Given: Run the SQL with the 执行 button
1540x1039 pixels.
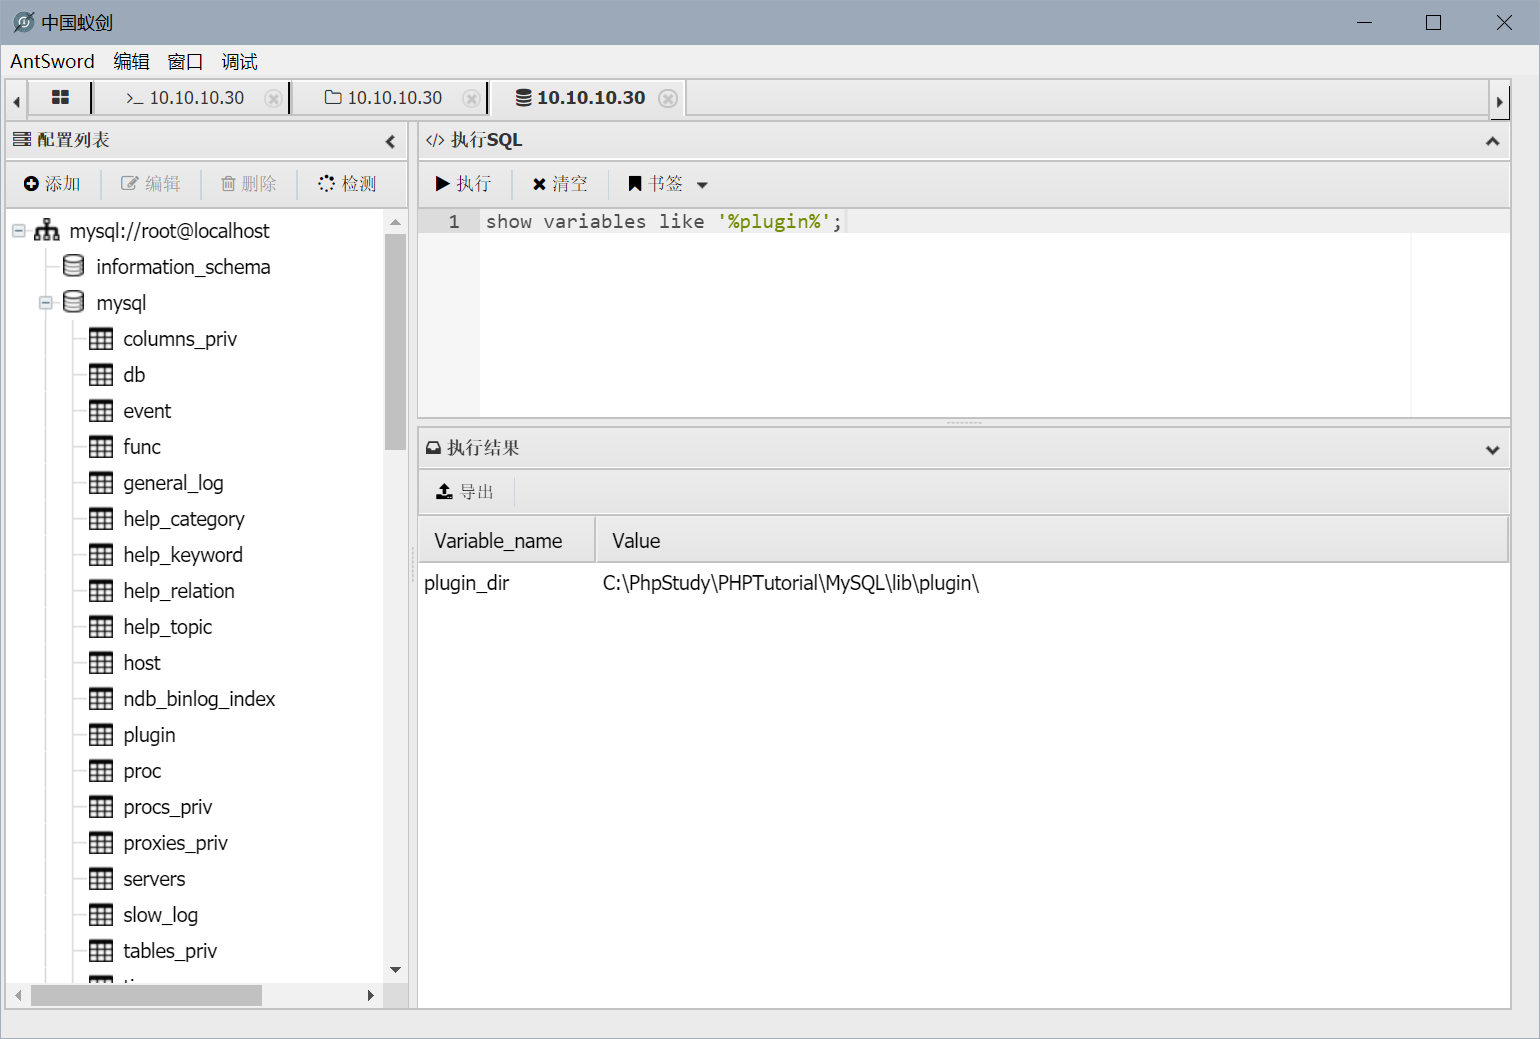Looking at the screenshot, I should (463, 184).
